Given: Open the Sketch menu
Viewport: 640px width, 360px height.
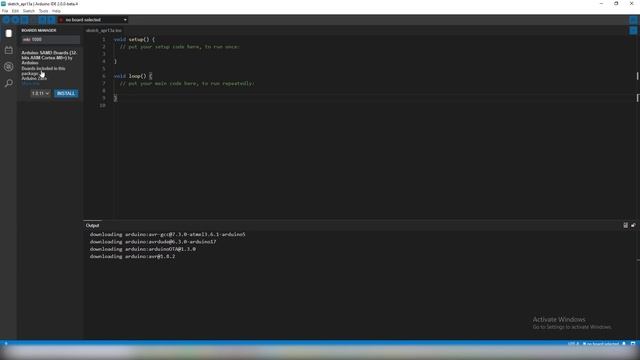Looking at the screenshot, I should [x=29, y=11].
